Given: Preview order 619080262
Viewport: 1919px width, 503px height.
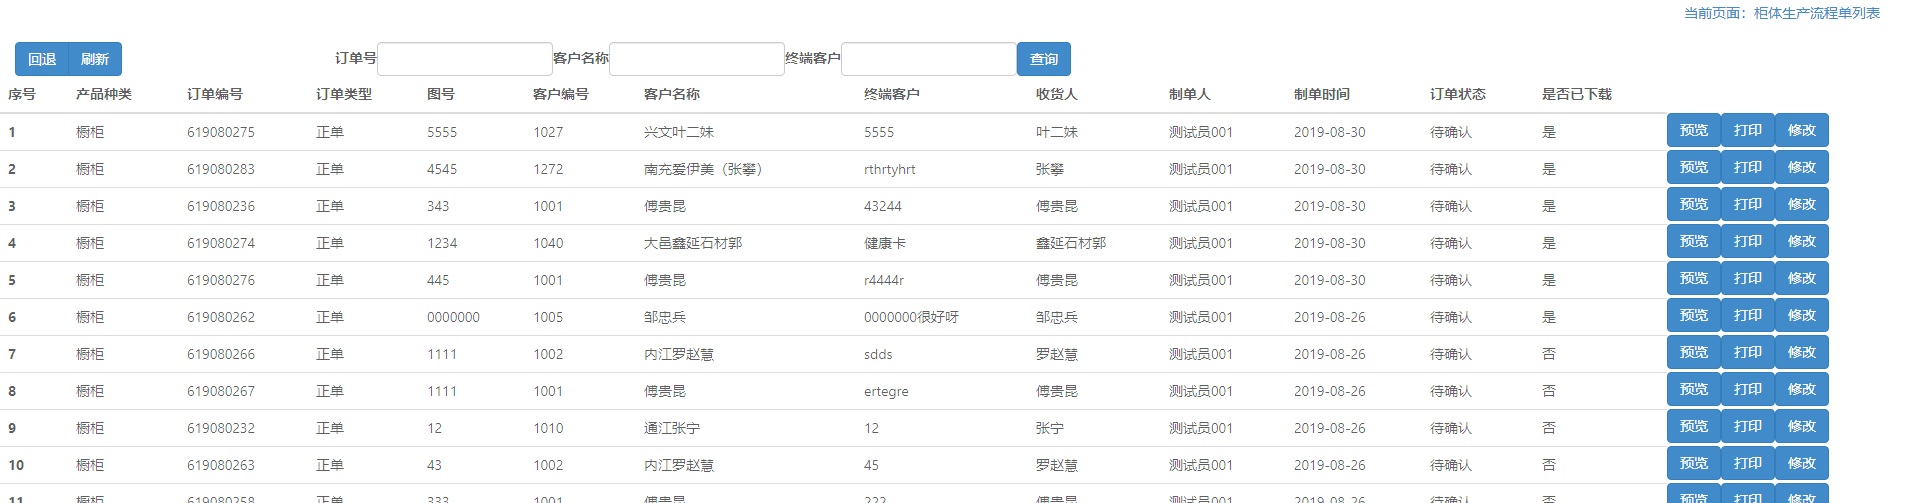Looking at the screenshot, I should click(1694, 315).
